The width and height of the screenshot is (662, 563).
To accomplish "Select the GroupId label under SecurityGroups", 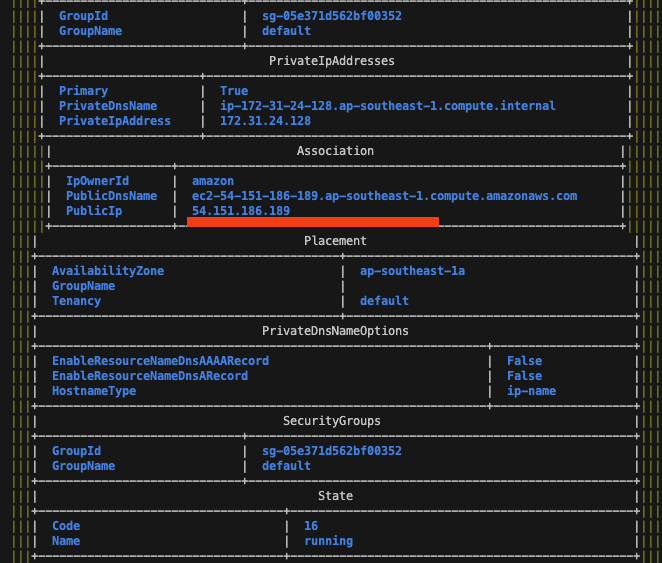I will point(76,451).
